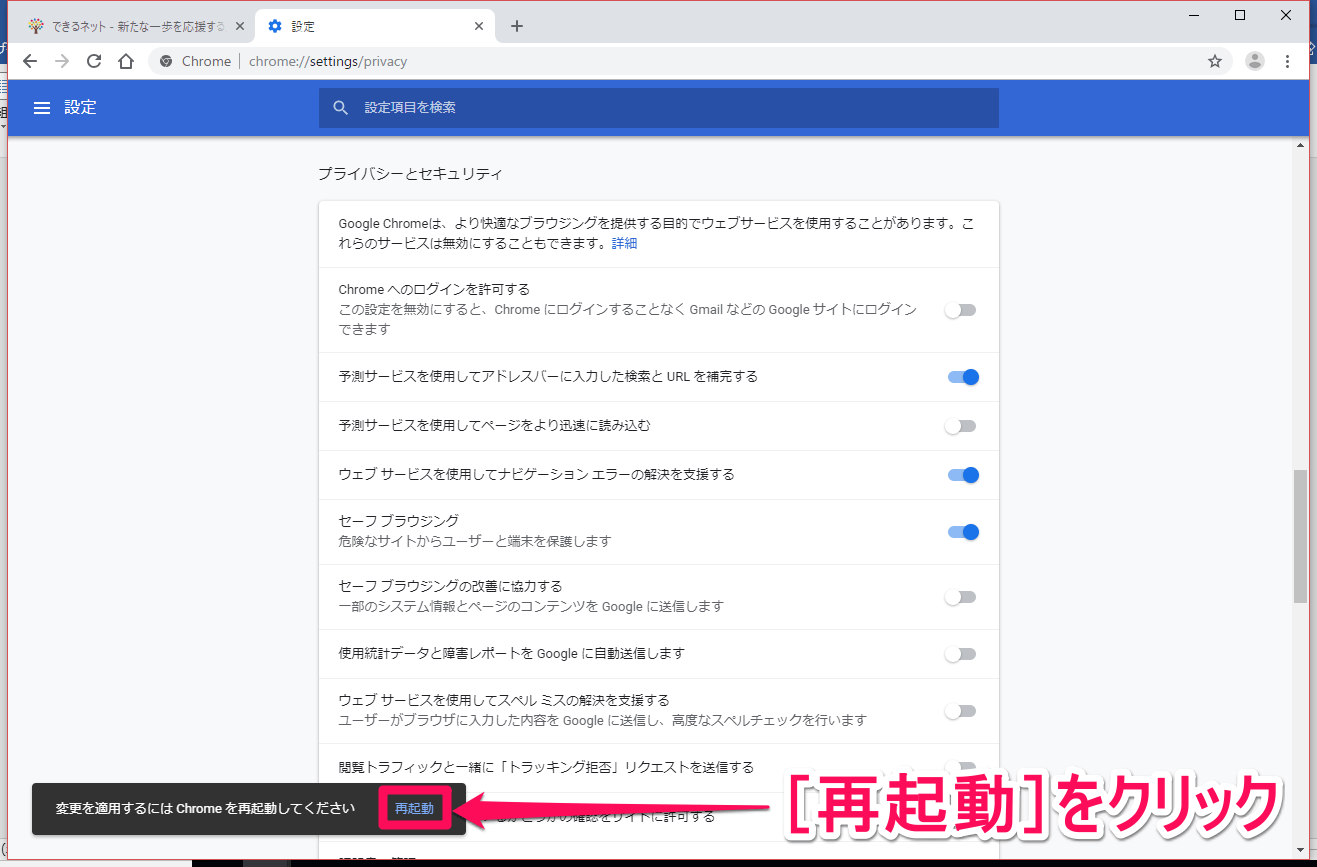Toggle 使用統計データと障害レポート switch
The image size is (1317, 867).
[x=961, y=654]
